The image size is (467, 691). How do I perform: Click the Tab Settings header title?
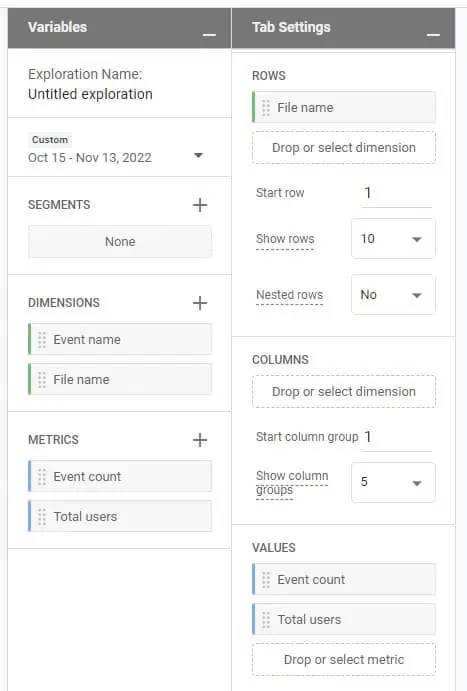pyautogui.click(x=291, y=27)
